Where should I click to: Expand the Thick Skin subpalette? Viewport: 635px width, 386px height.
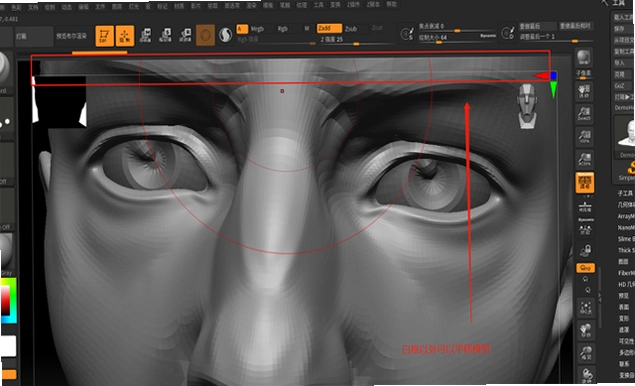[x=626, y=250]
